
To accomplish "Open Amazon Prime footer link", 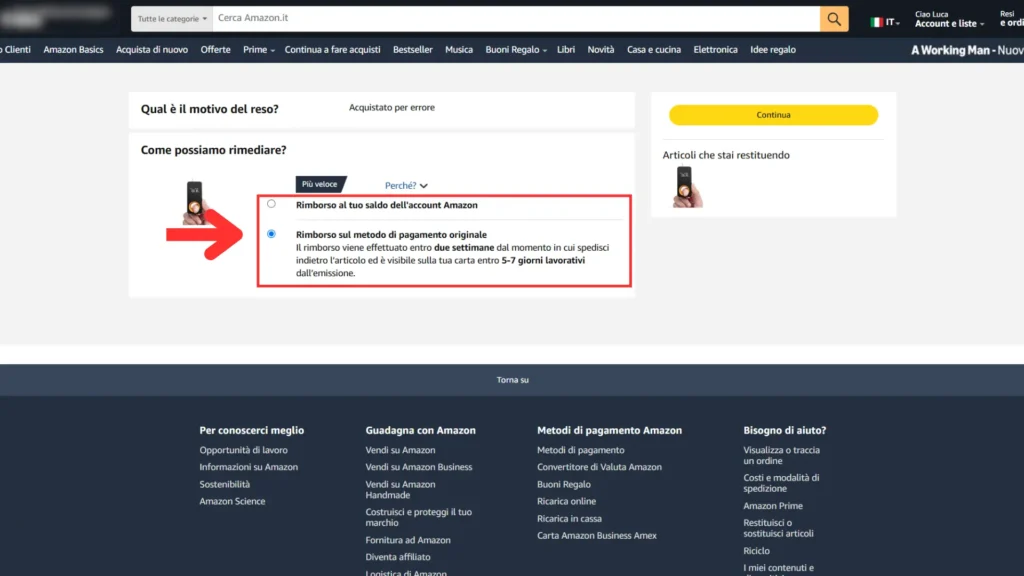I will click(773, 505).
